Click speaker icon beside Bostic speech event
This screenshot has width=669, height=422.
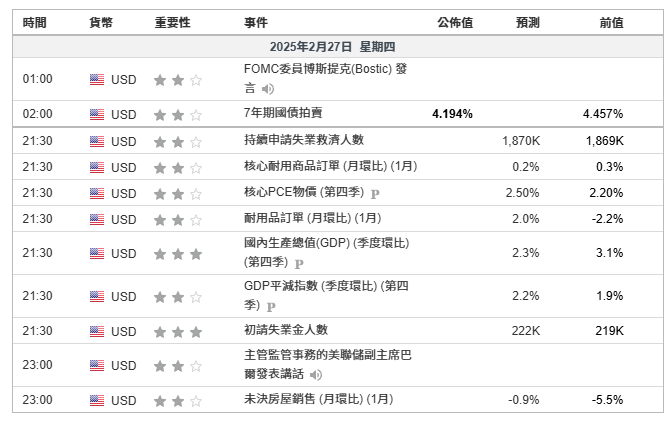268,89
